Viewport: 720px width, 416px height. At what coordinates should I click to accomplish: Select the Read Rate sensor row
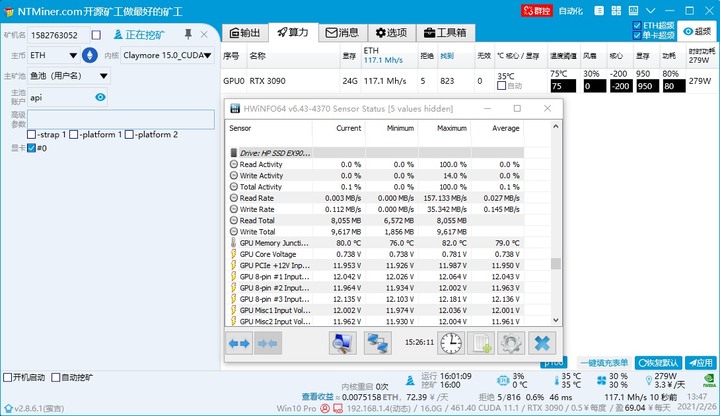pos(376,198)
